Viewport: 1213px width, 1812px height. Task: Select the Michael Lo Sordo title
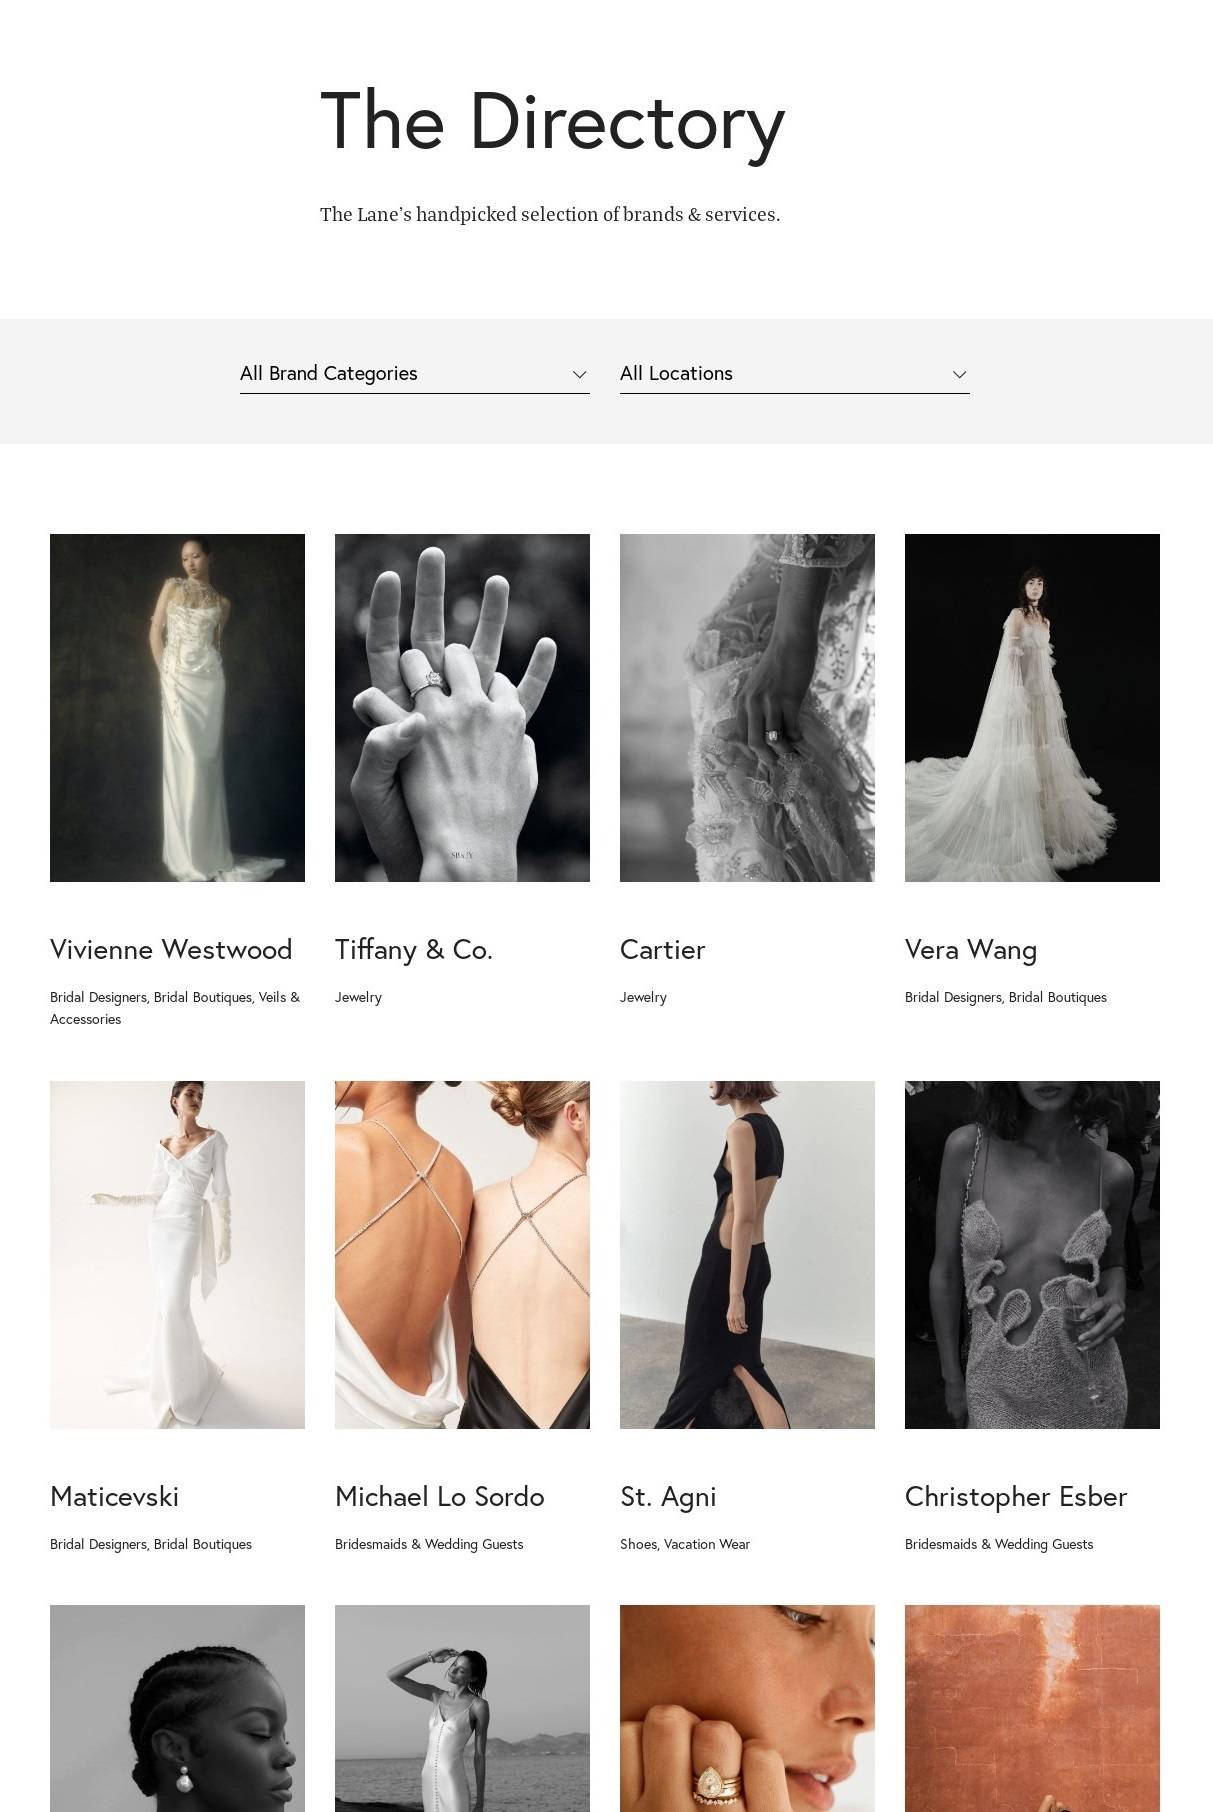tap(440, 1496)
